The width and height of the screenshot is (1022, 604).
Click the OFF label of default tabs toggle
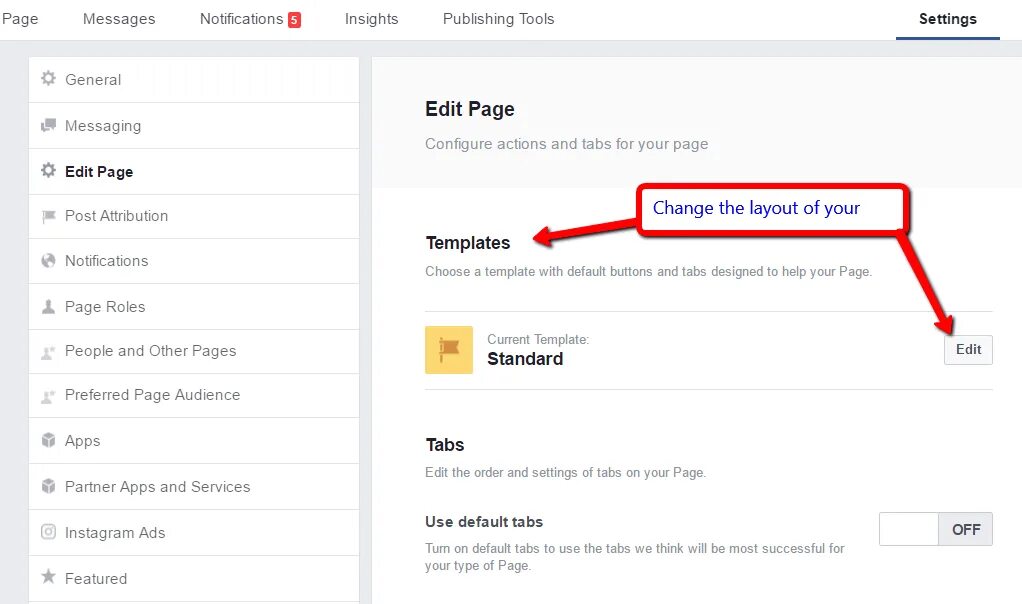965,529
